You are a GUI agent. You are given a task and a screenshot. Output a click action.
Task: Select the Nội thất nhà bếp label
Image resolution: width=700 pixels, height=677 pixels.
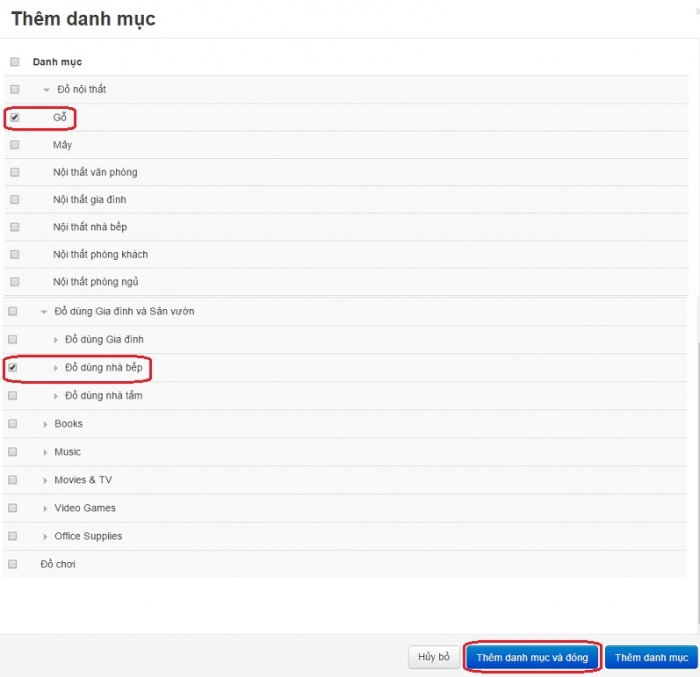coord(90,227)
